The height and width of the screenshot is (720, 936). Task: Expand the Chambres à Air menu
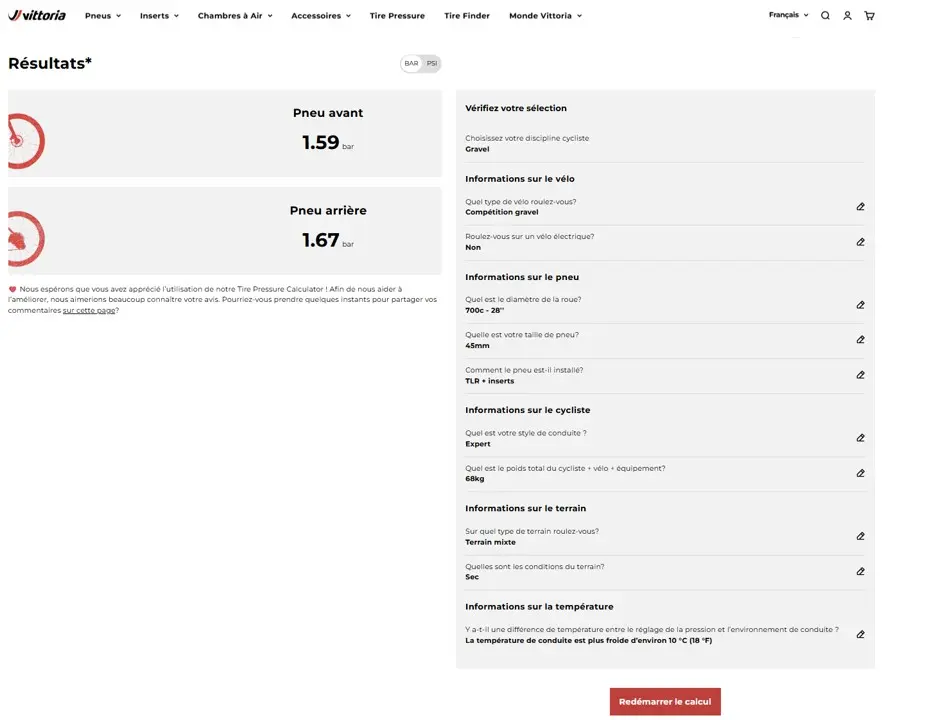click(x=235, y=16)
